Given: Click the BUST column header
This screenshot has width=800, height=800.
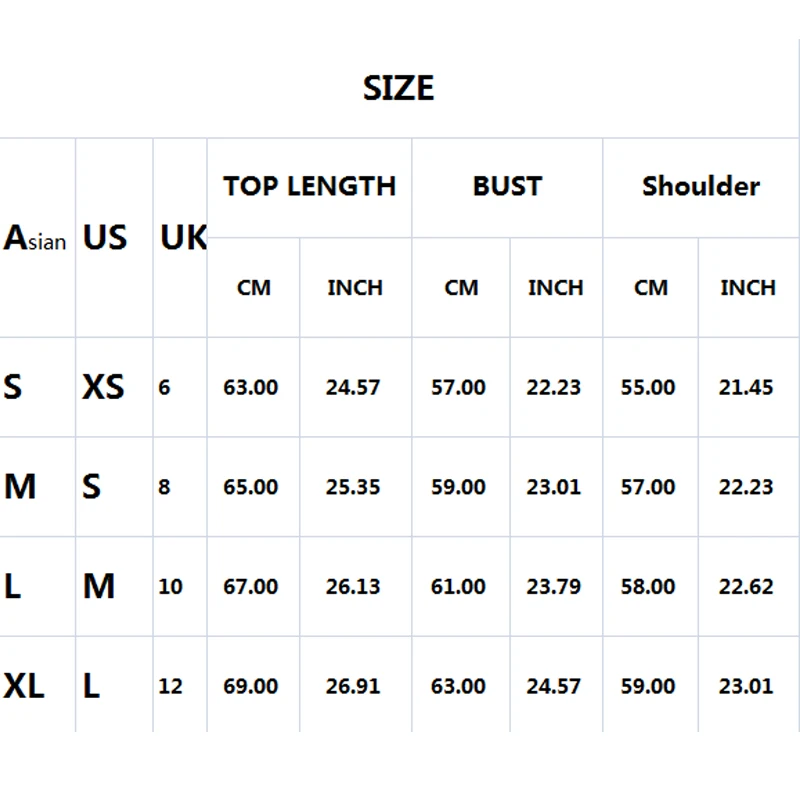Looking at the screenshot, I should pyautogui.click(x=507, y=186).
